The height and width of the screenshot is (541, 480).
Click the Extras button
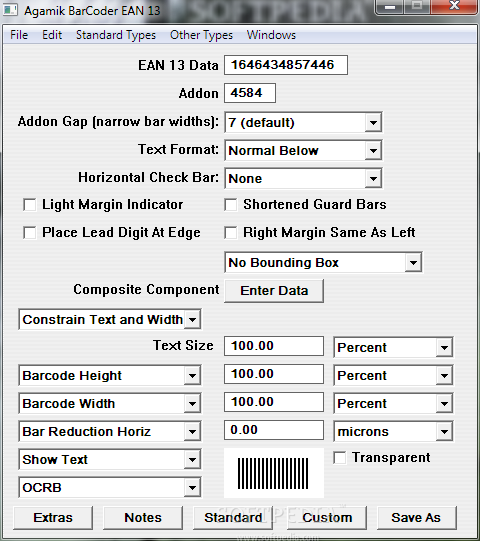(x=53, y=518)
